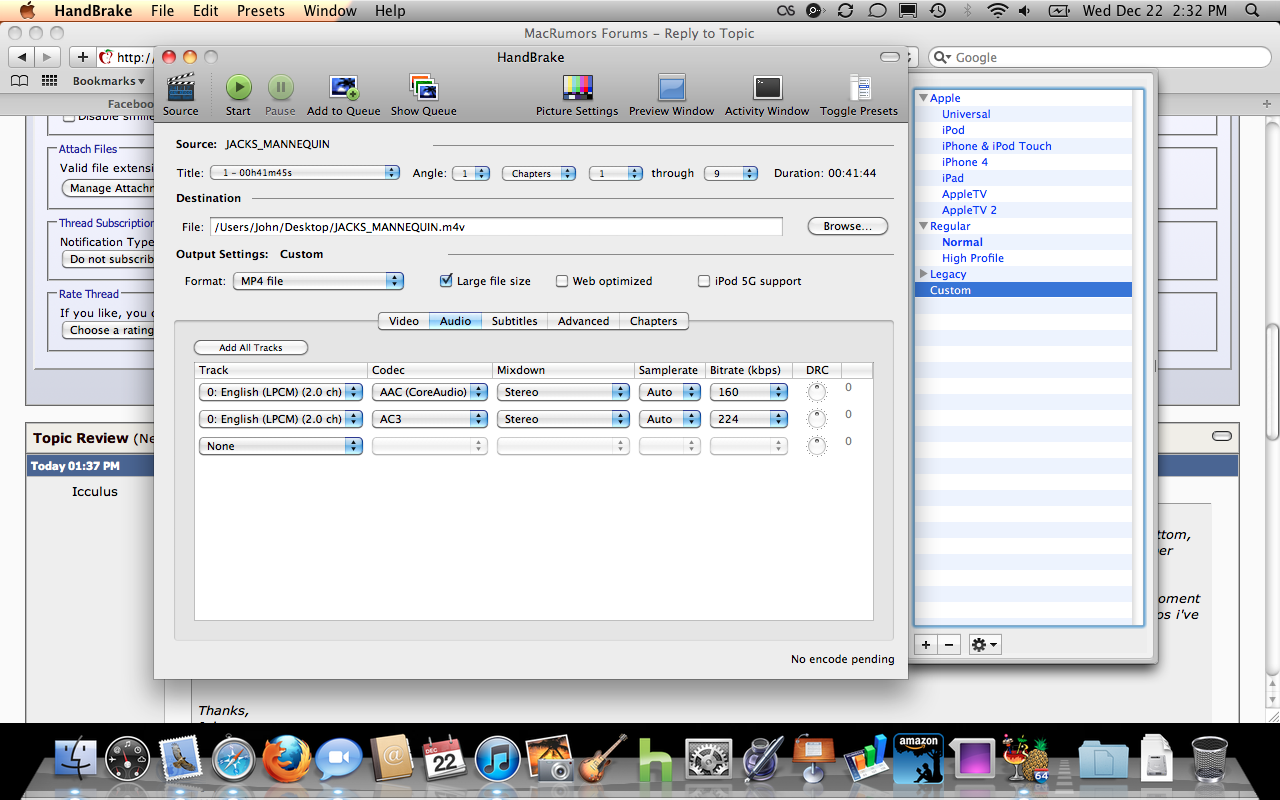Image resolution: width=1280 pixels, height=800 pixels.
Task: Open Bookmarks menu in Safari bookmarks bar
Action: [108, 81]
